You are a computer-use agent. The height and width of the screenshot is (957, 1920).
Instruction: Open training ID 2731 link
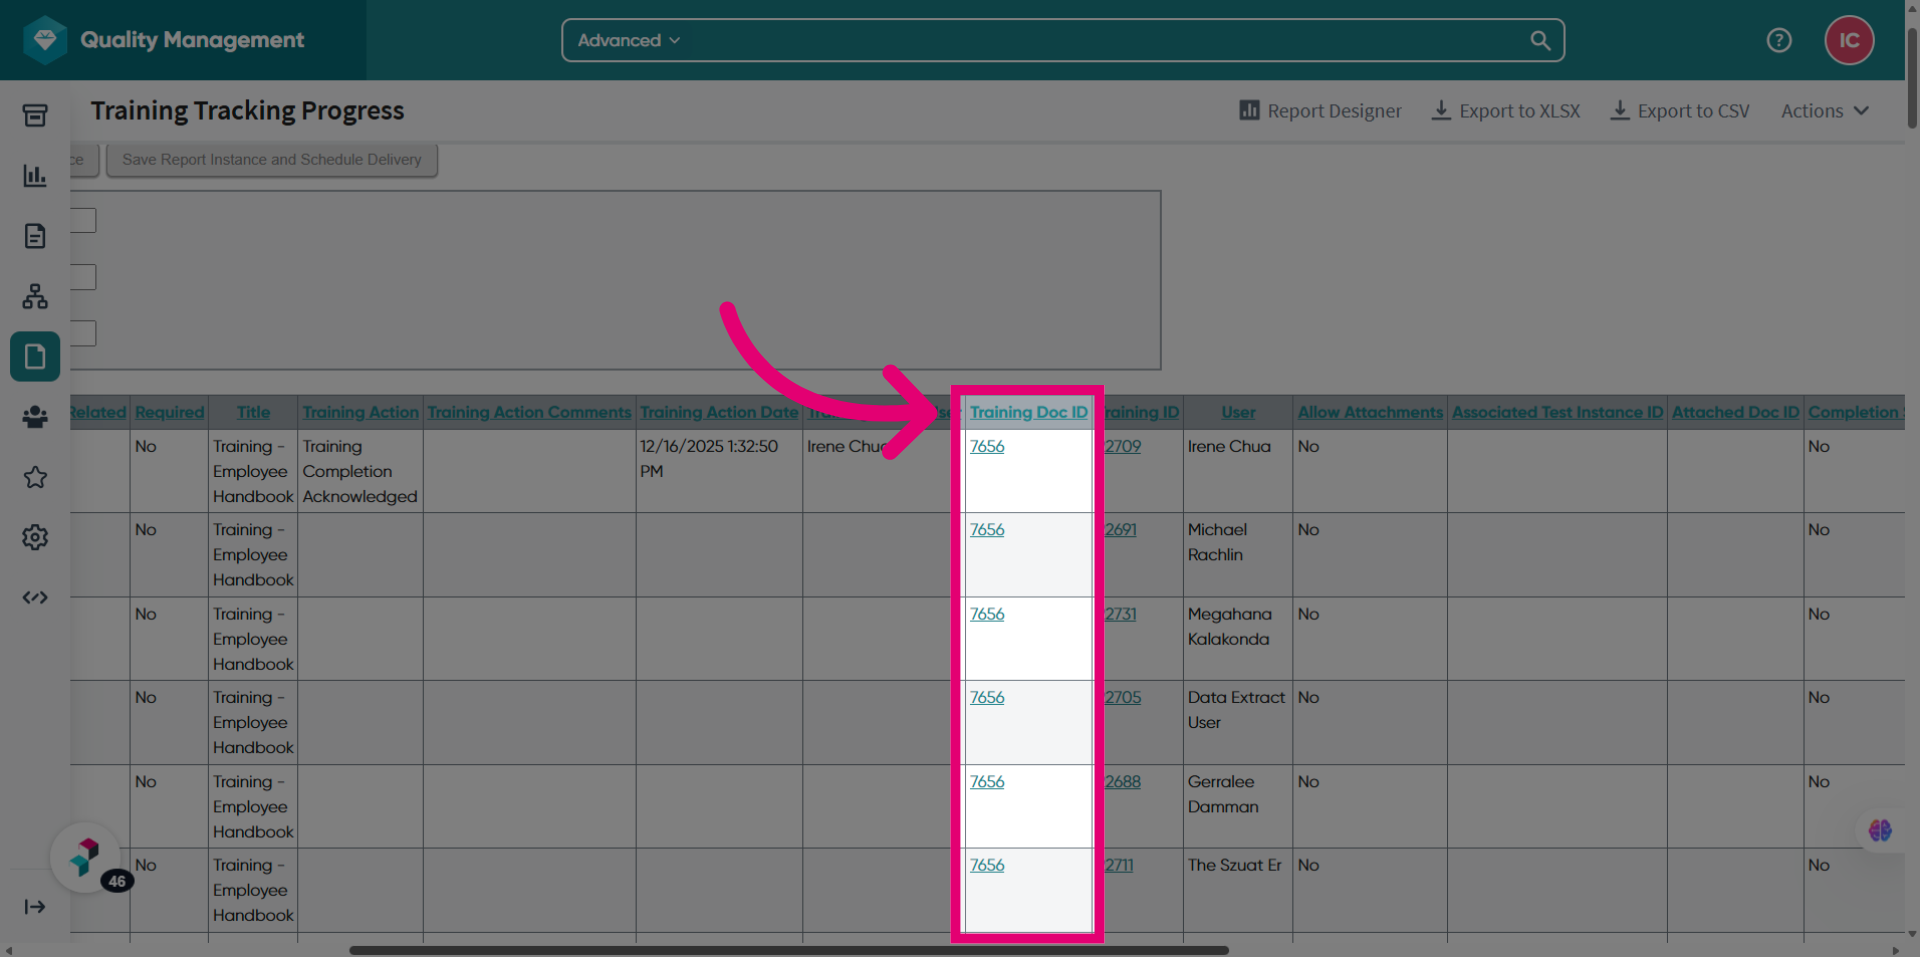pyautogui.click(x=1121, y=614)
